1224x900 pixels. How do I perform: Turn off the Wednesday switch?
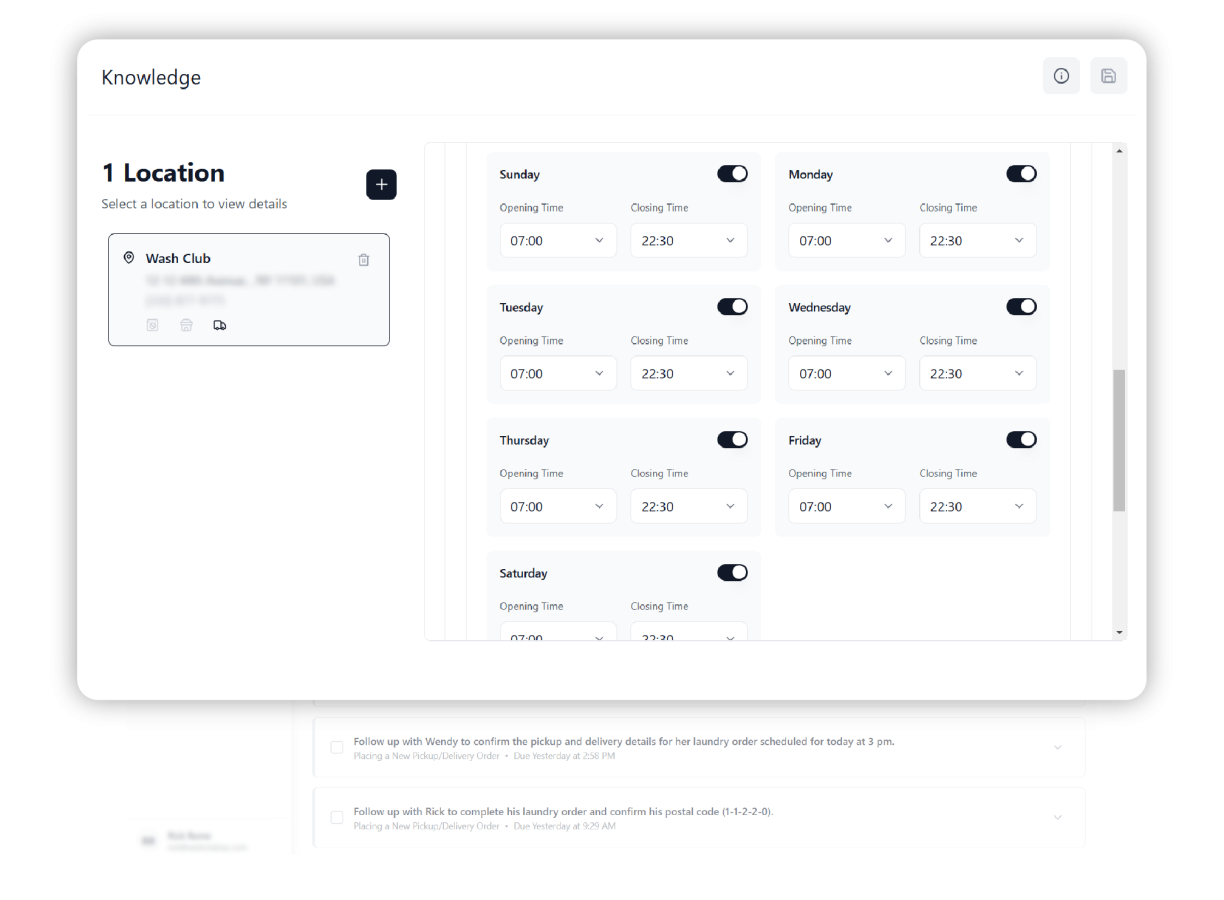point(1021,307)
